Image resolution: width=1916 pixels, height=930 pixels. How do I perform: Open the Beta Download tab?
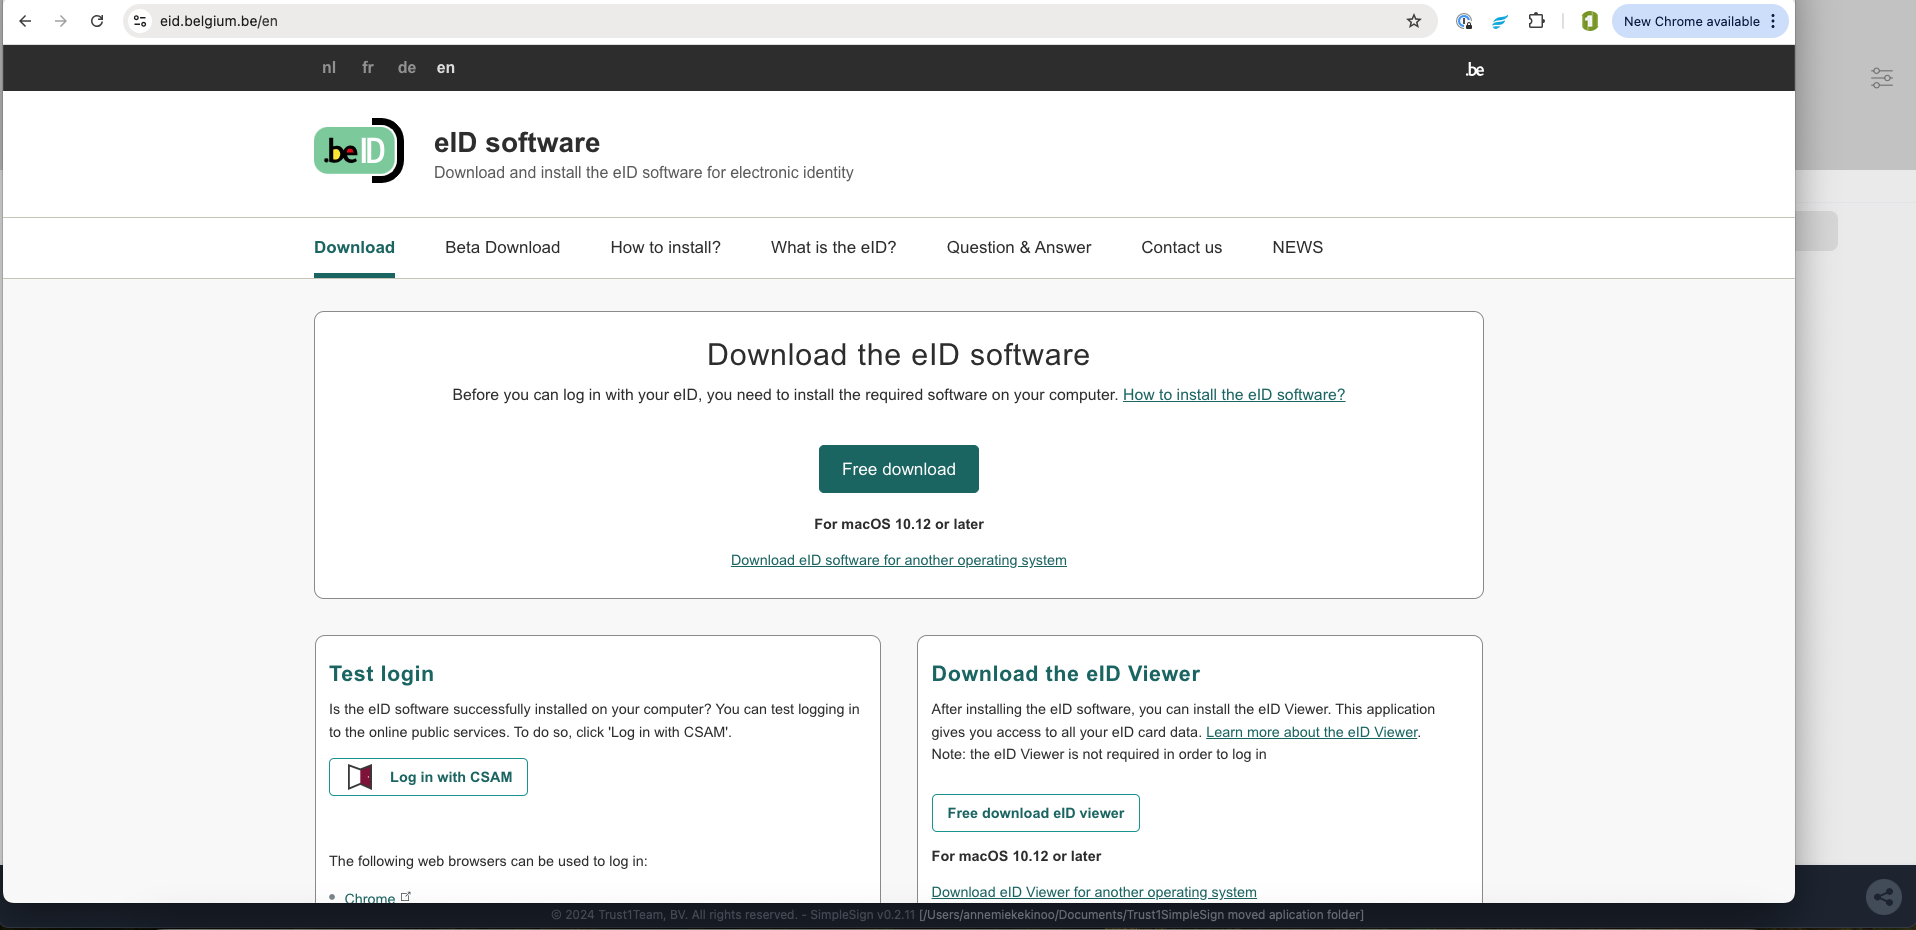(x=502, y=247)
